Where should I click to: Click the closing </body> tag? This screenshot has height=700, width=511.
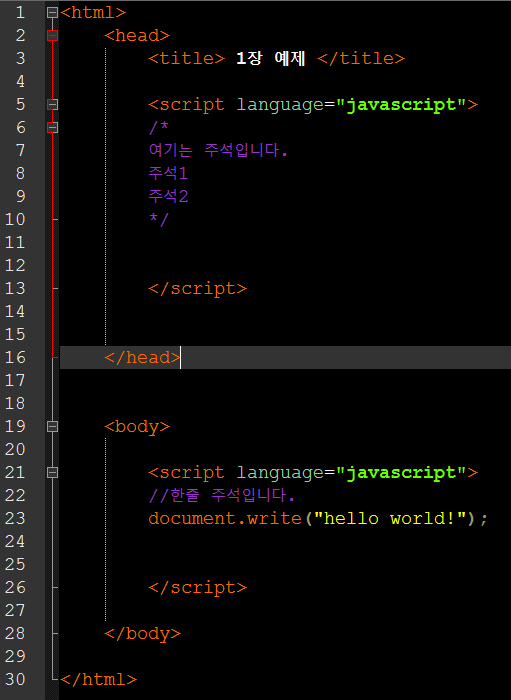(x=142, y=634)
